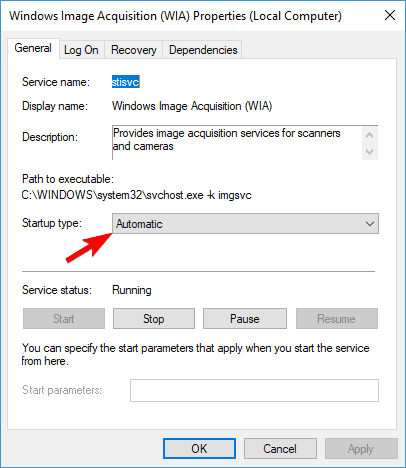Viewport: 406px width, 468px height.
Task: Click the greyed-out Resume button
Action: 337,319
